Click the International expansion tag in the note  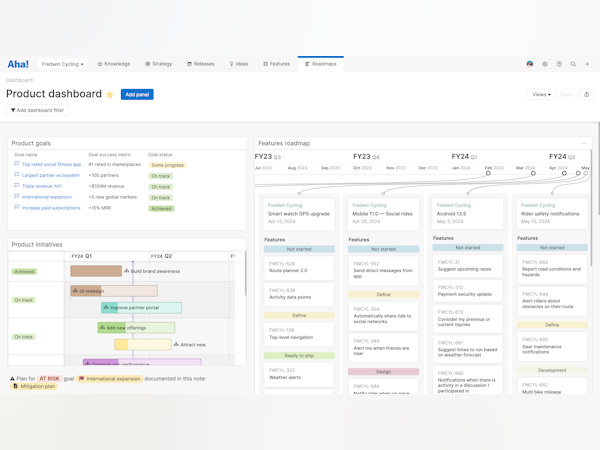[109, 378]
